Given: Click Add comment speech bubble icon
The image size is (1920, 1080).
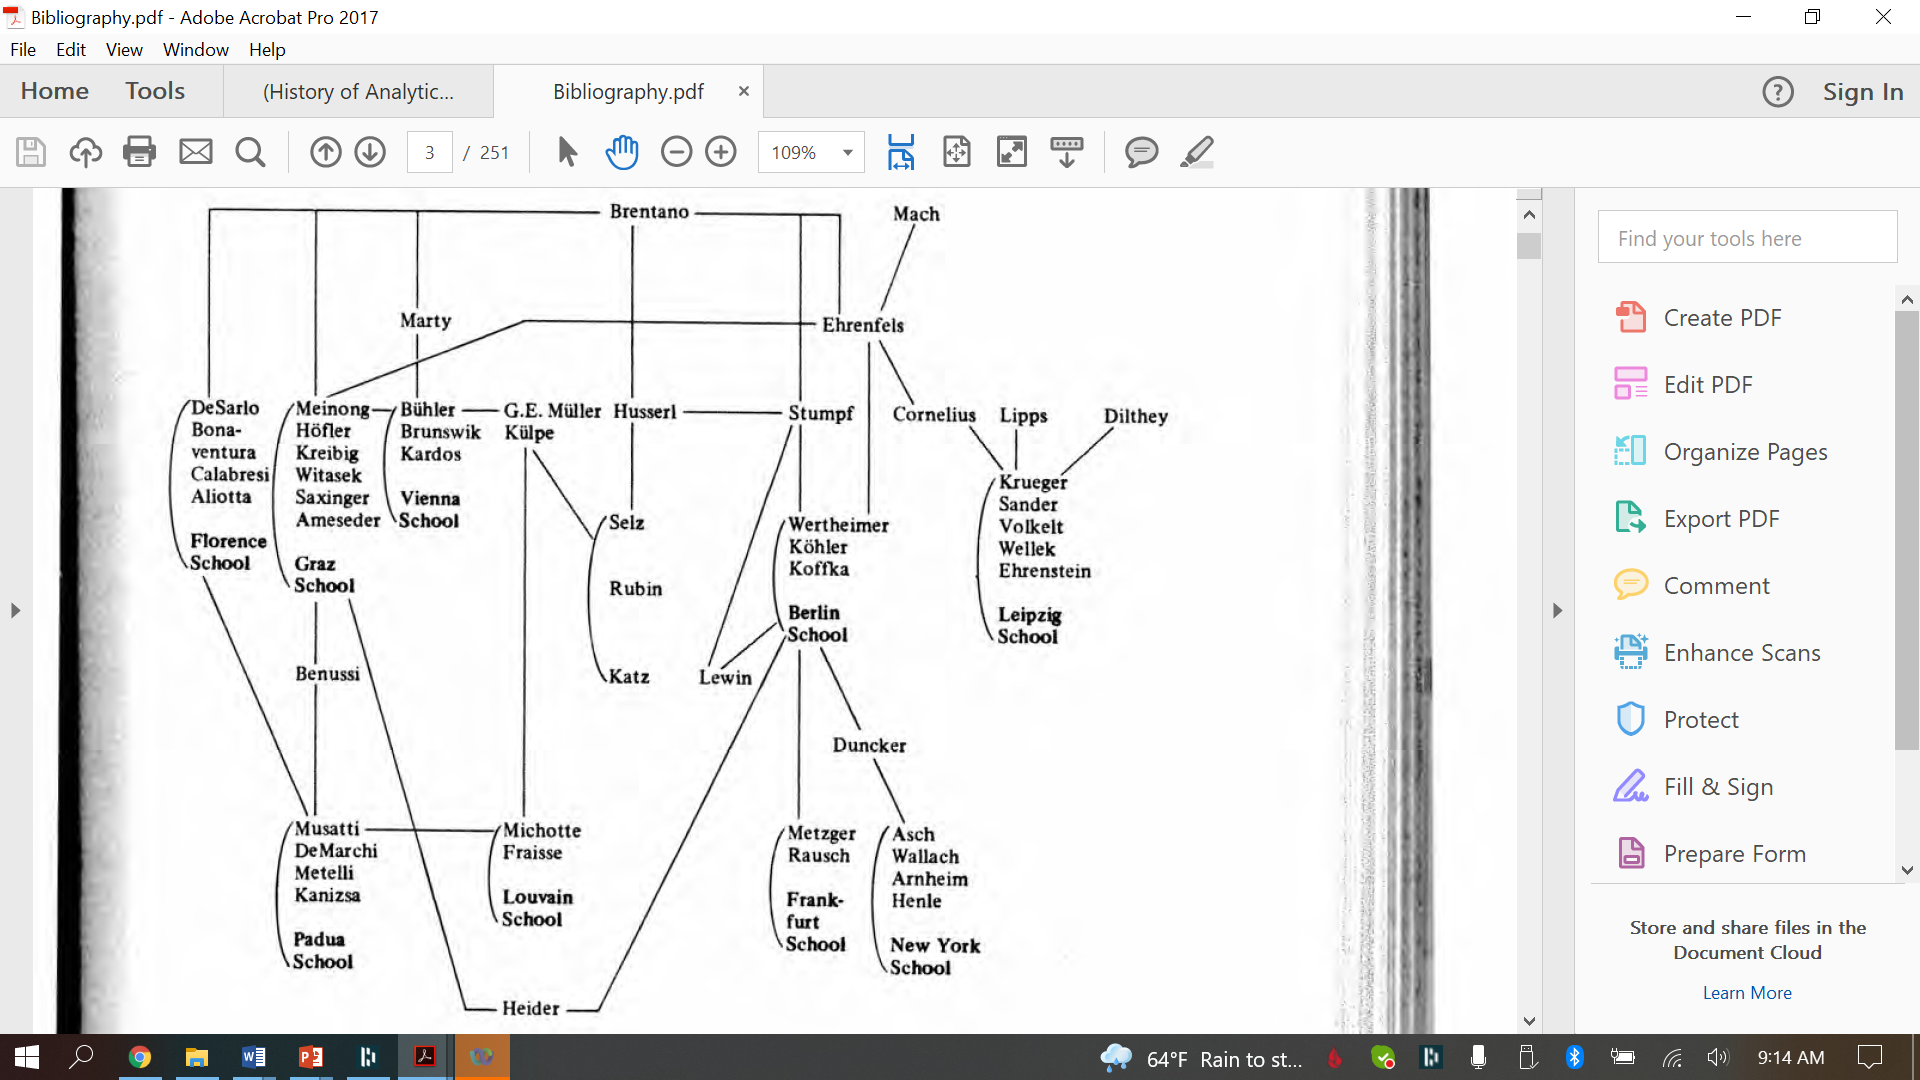Looking at the screenshot, I should [x=1141, y=152].
